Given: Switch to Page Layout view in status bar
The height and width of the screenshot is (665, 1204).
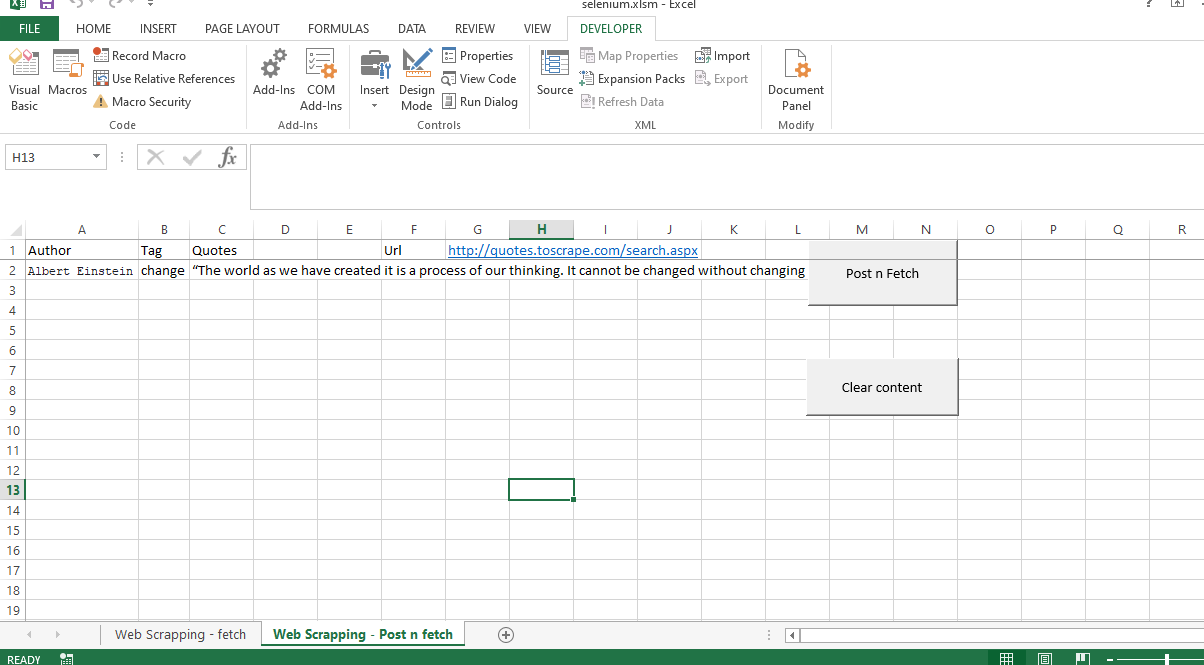Looking at the screenshot, I should 1044,658.
